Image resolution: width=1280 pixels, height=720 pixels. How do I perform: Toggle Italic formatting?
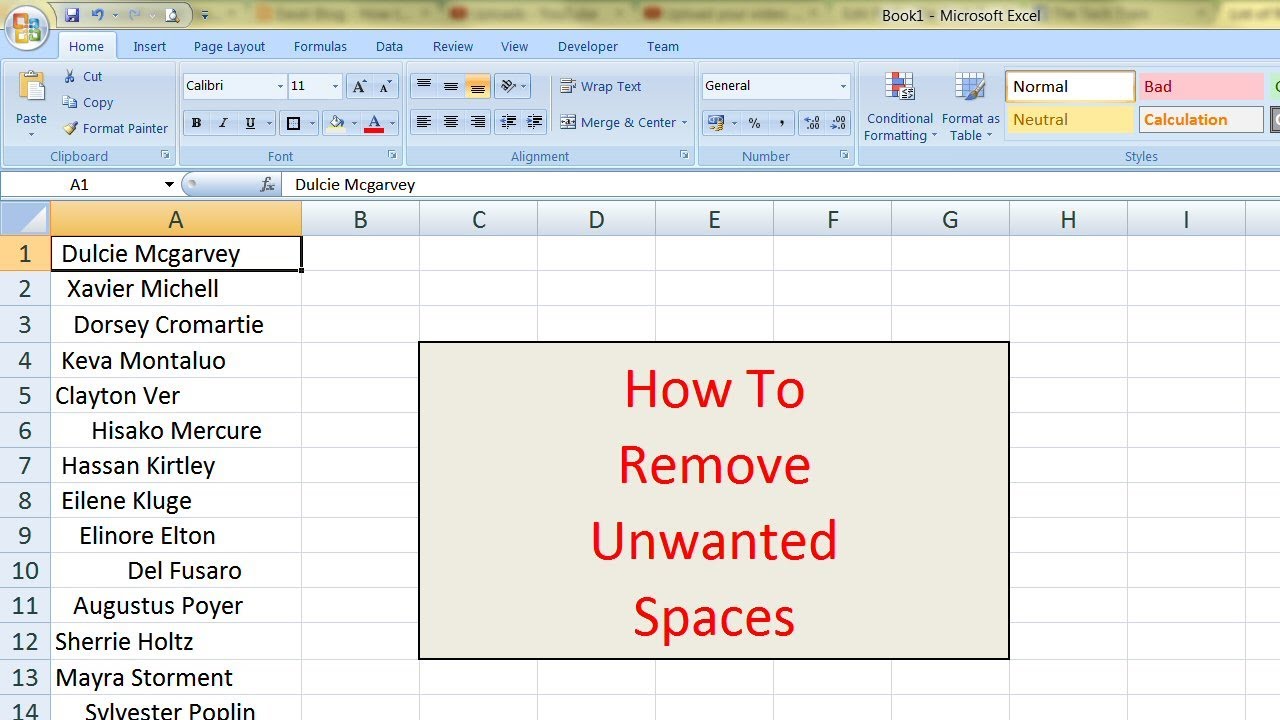[x=223, y=123]
